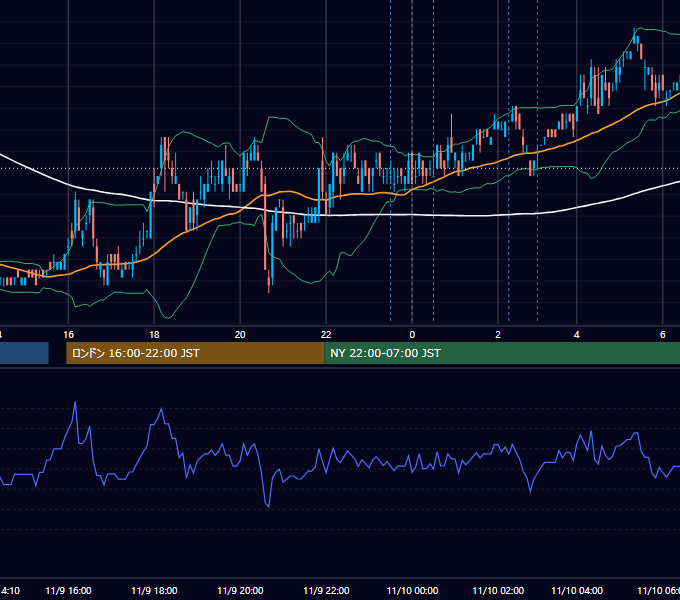680x600 pixels.
Task: Select the ロンドン 16:00-22:00 JST session bar
Action: coord(195,353)
